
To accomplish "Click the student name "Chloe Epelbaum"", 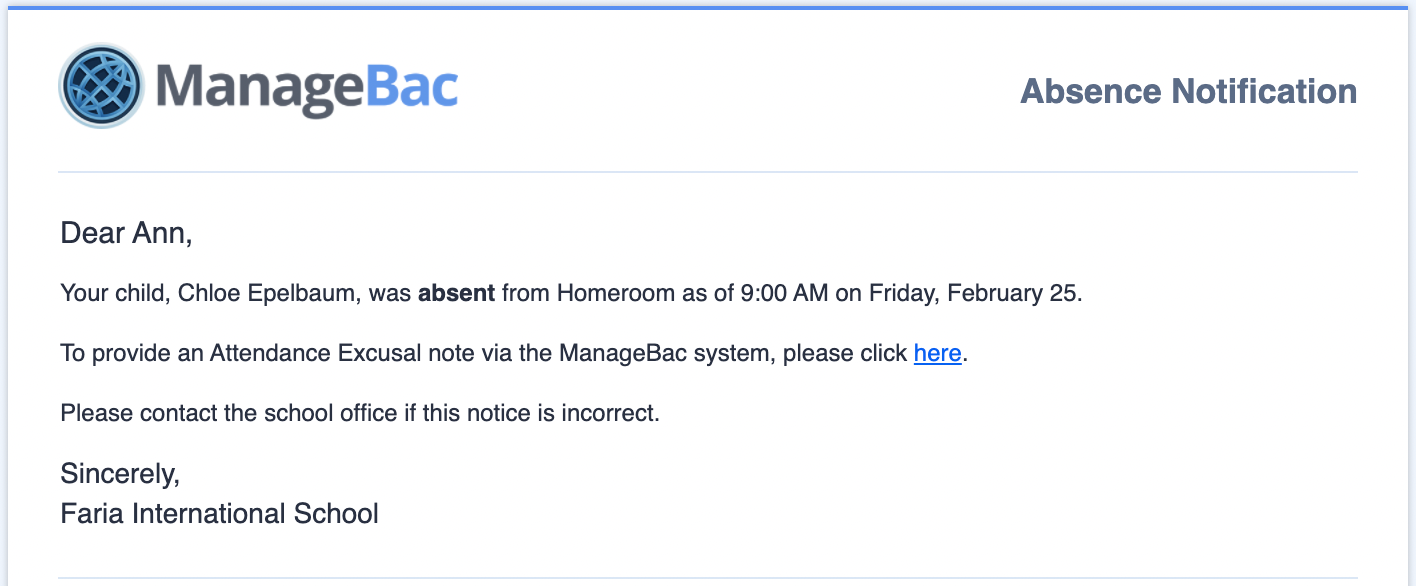I will (x=266, y=294).
